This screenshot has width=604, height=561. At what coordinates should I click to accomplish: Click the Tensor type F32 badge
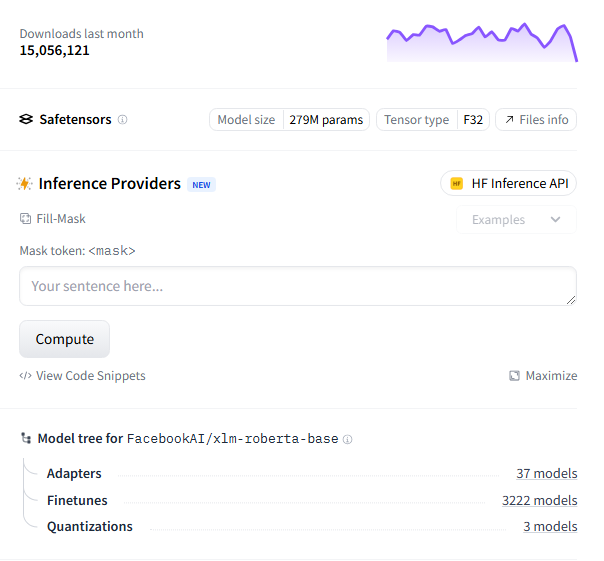click(x=433, y=120)
